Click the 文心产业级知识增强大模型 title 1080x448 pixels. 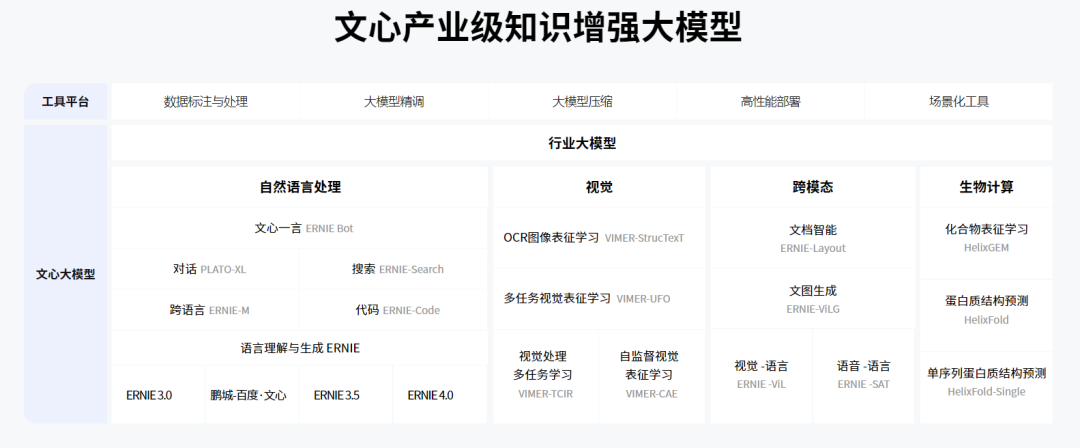coord(538,28)
